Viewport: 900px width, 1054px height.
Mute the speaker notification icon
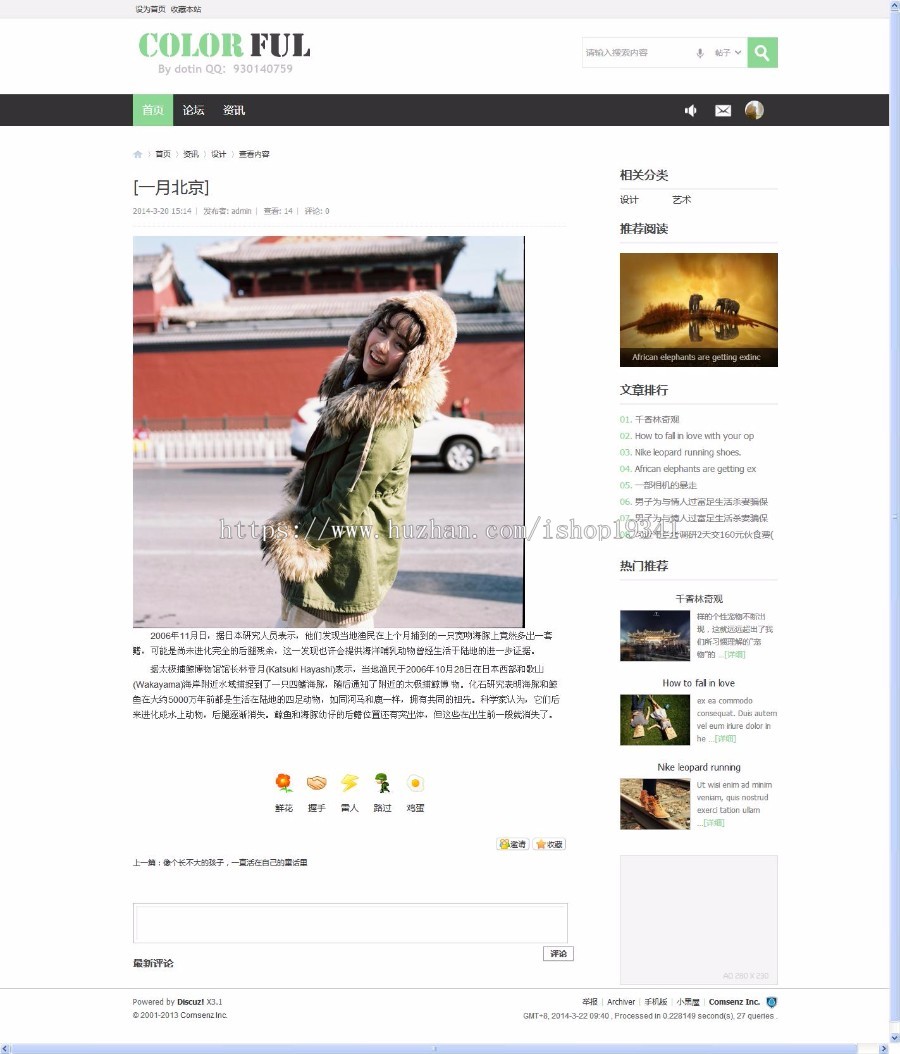[x=690, y=110]
